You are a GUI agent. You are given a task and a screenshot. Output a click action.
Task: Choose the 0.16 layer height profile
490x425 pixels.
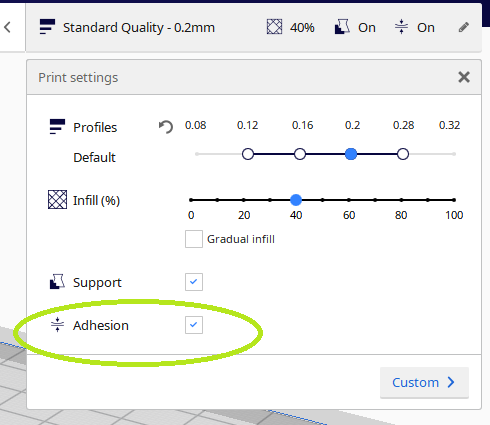pyautogui.click(x=300, y=154)
